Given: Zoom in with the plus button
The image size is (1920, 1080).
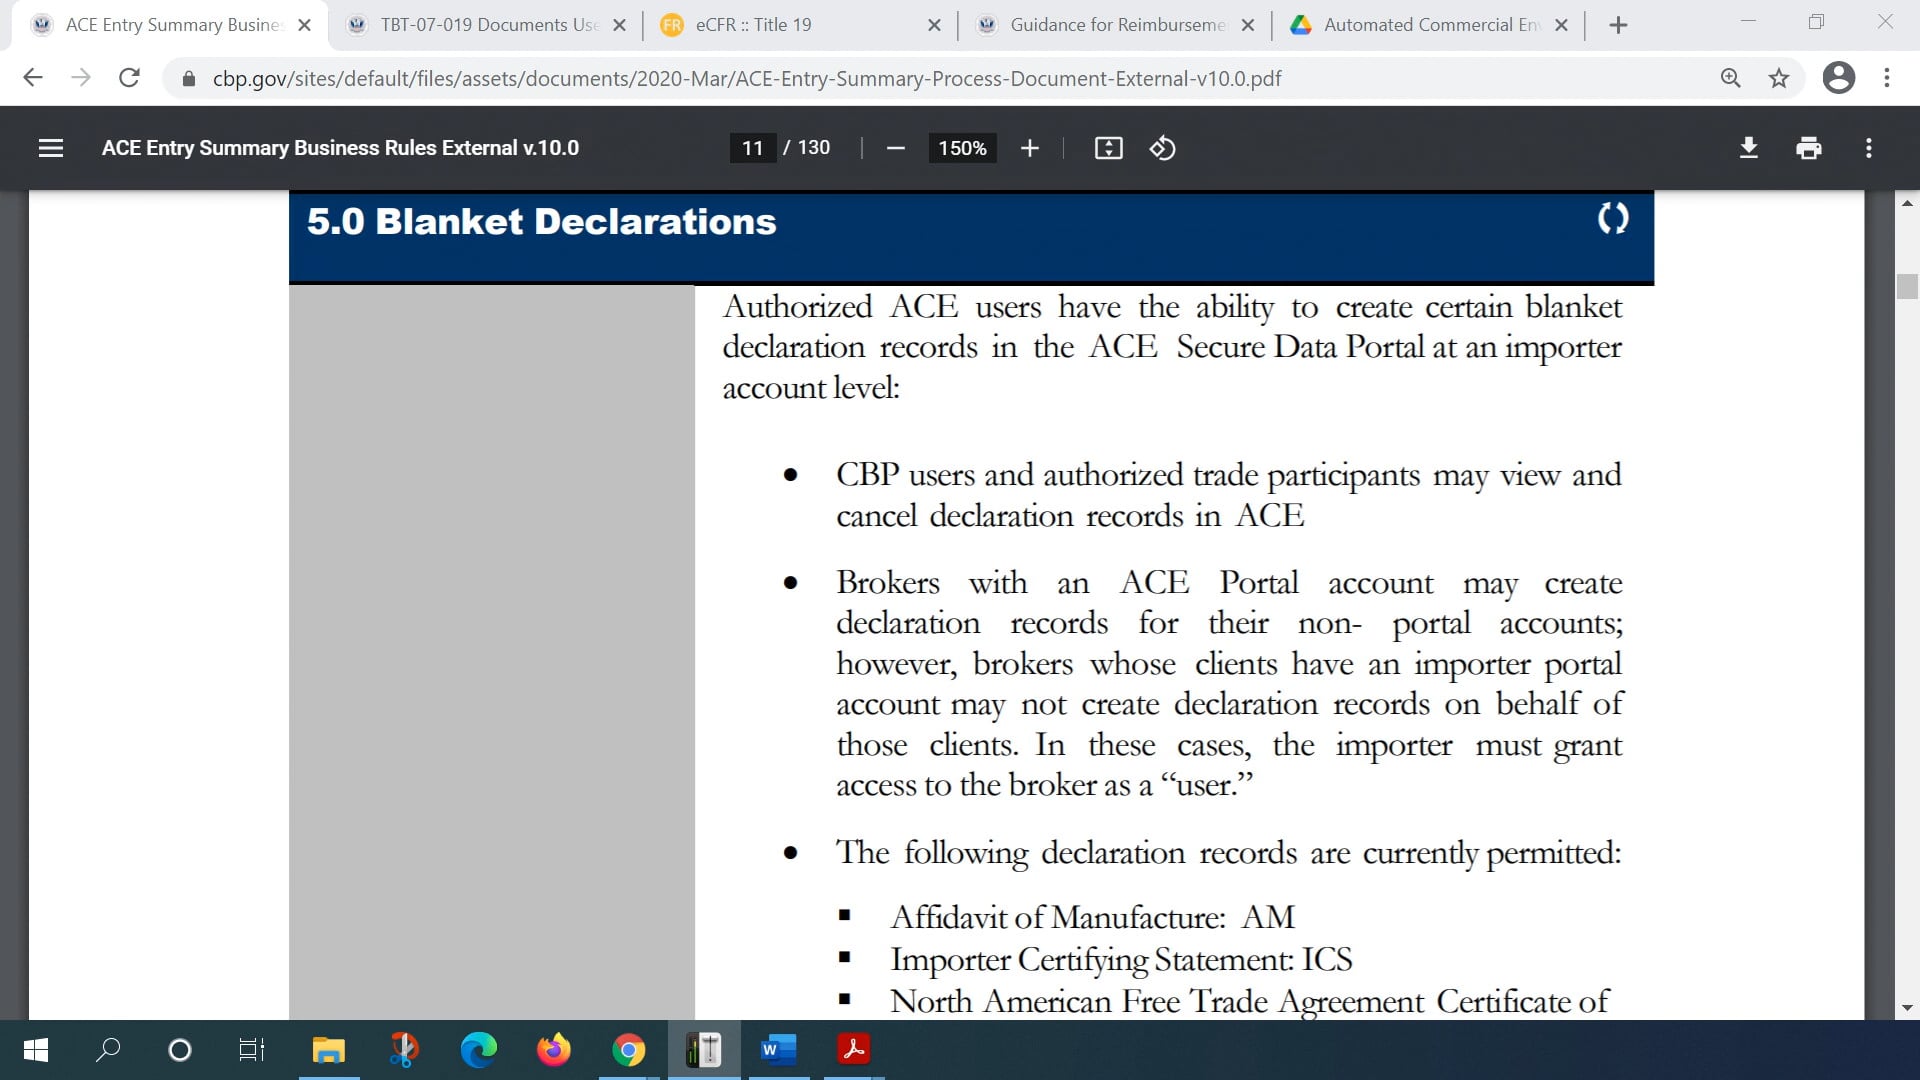Looking at the screenshot, I should click(x=1029, y=148).
